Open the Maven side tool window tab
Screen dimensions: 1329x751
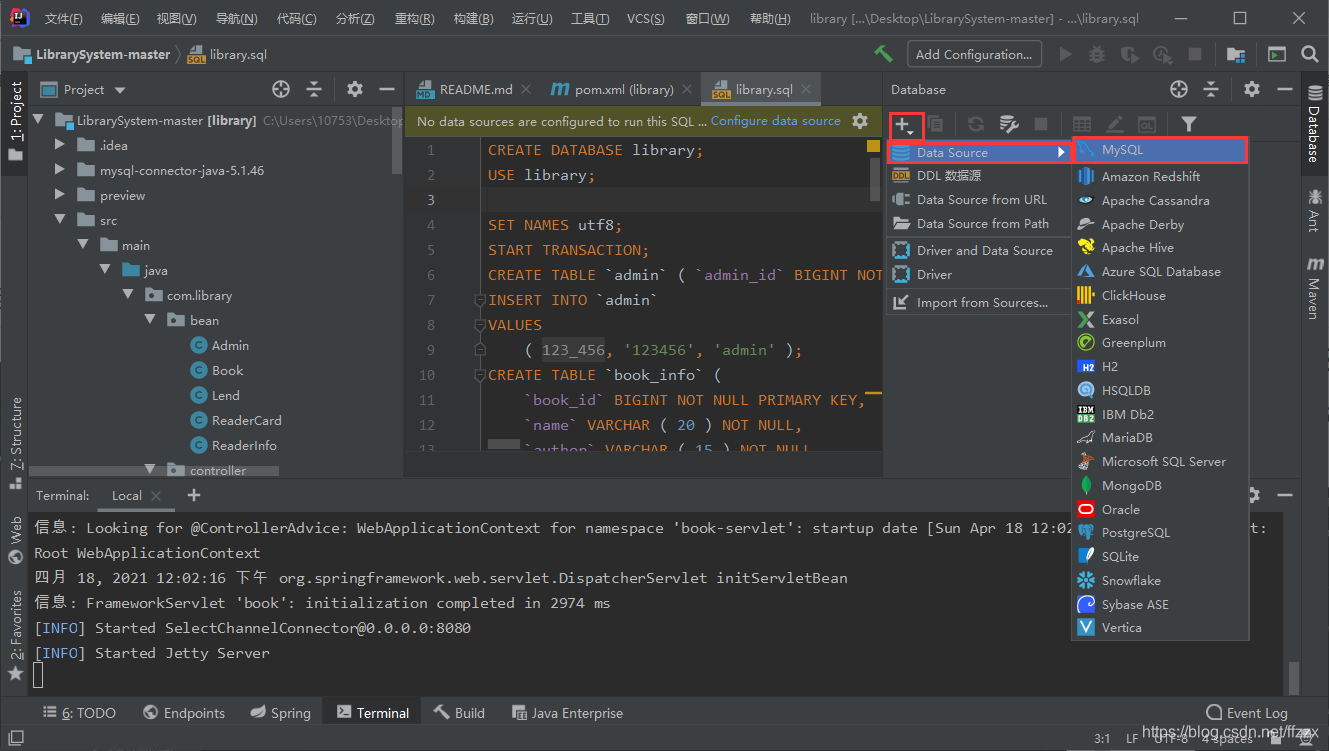pyautogui.click(x=1314, y=288)
